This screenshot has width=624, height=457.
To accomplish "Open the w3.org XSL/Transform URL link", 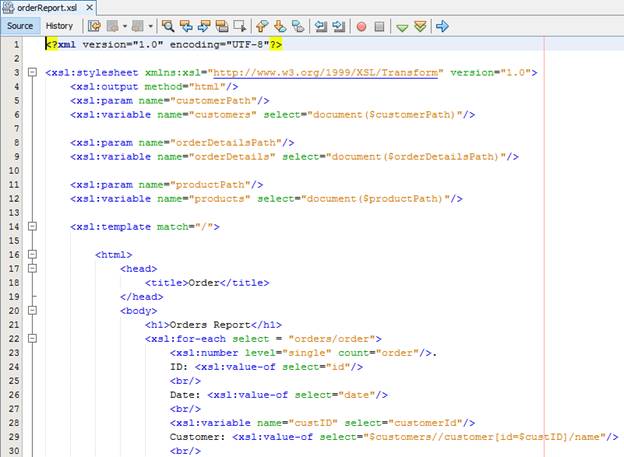I will point(325,73).
